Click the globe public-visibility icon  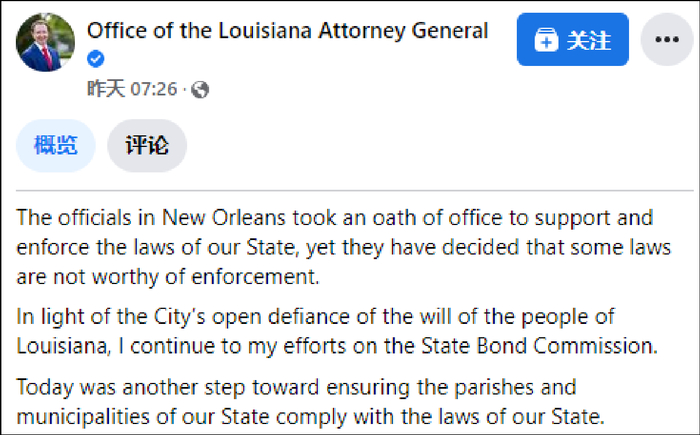(200, 90)
